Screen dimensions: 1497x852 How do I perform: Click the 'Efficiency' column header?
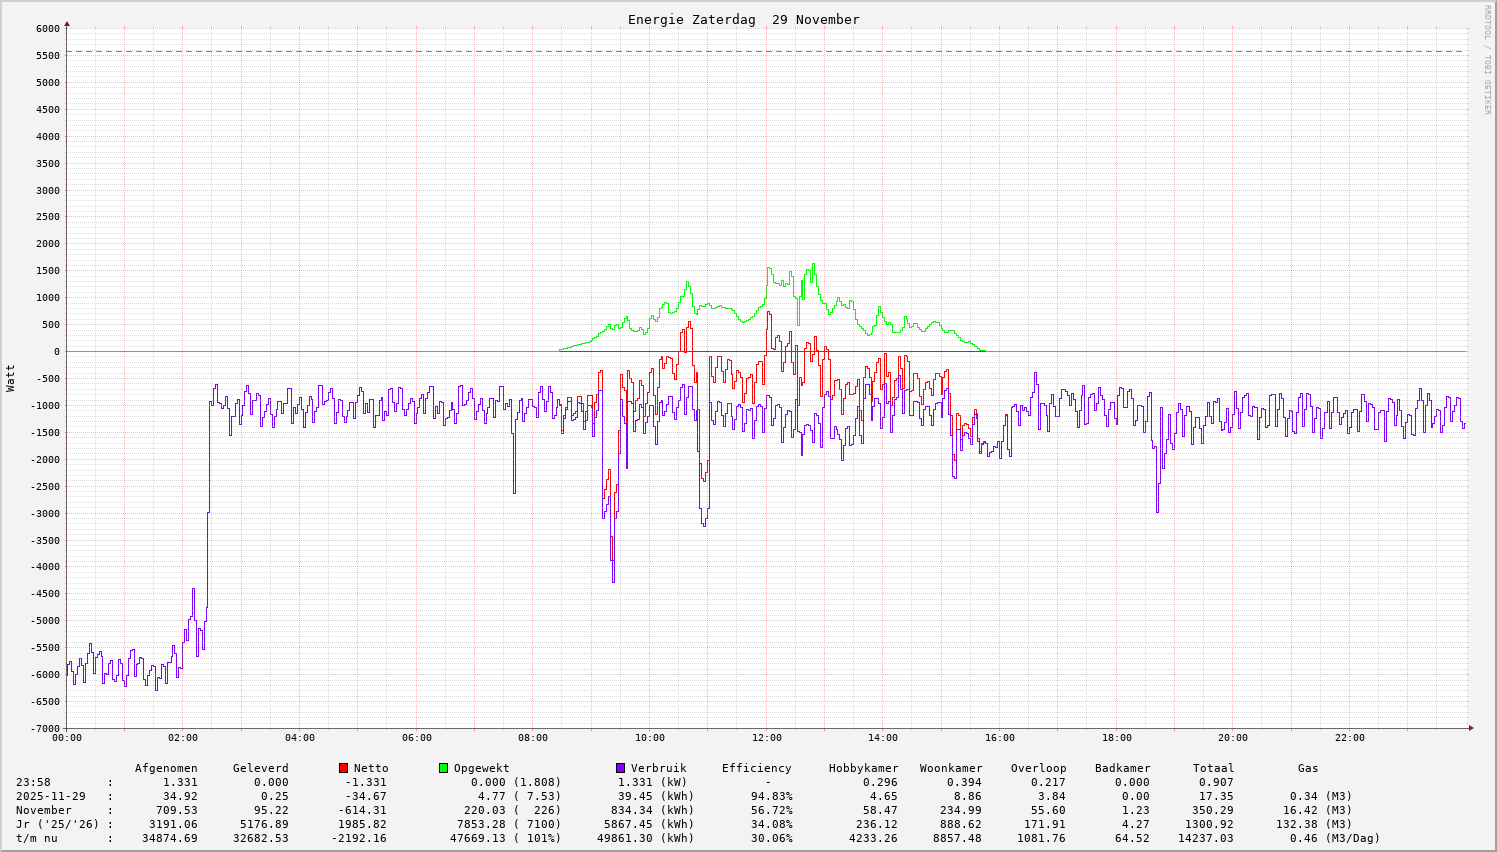(x=756, y=768)
